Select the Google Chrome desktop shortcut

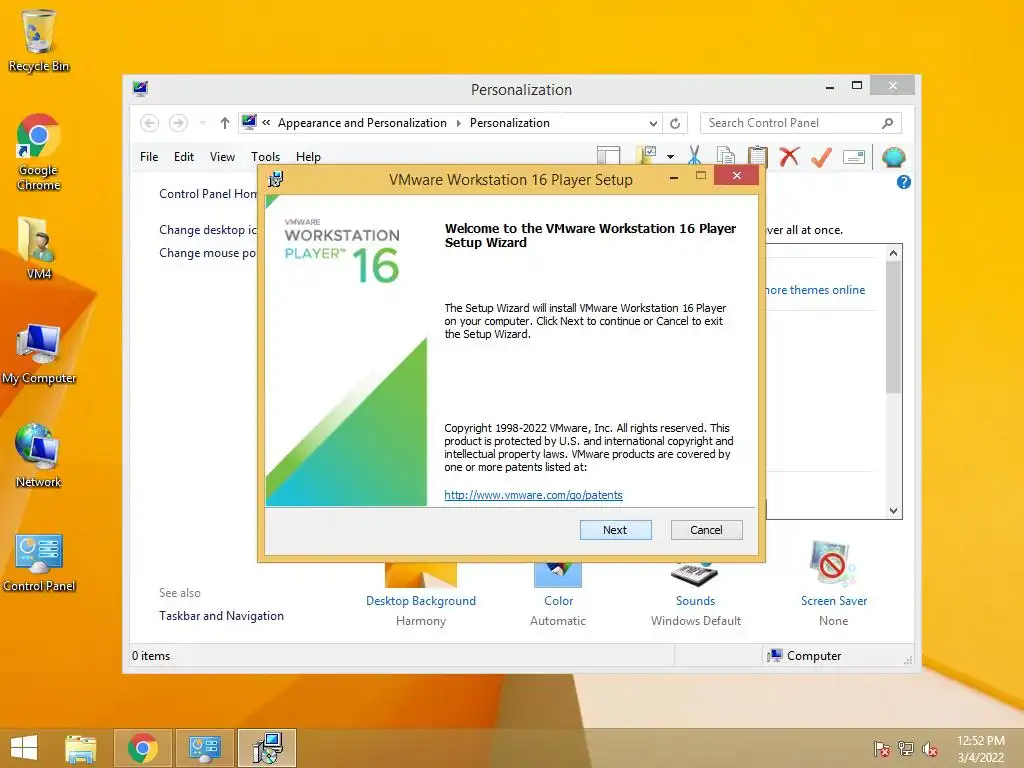click(x=38, y=152)
